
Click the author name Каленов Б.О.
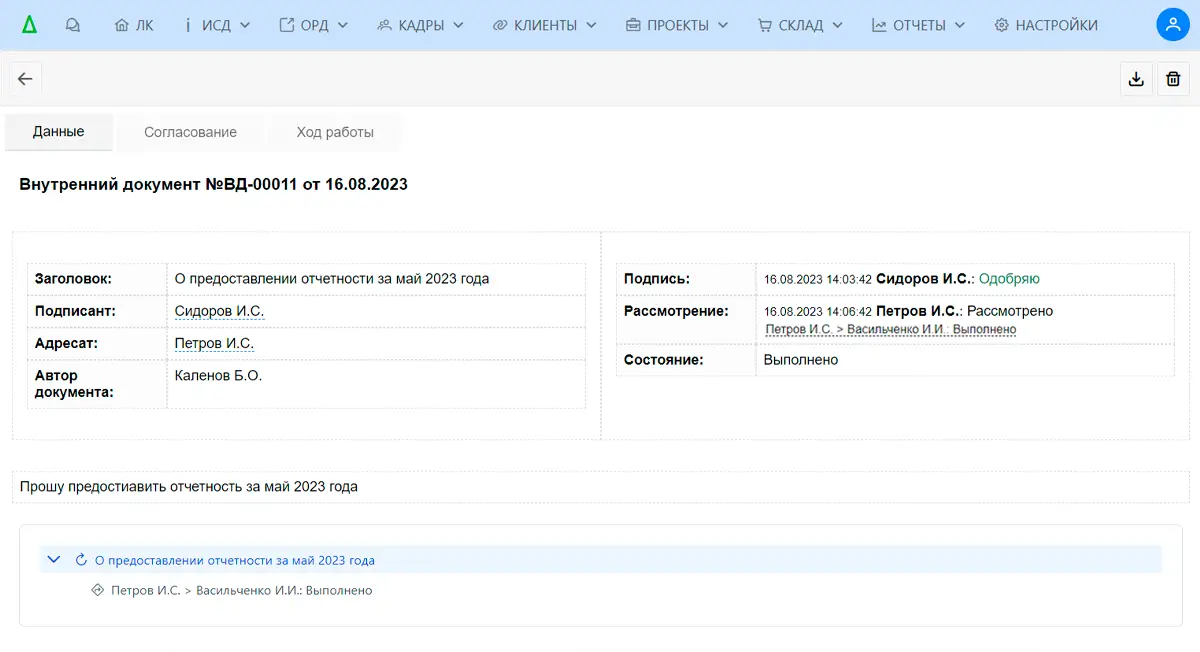218,375
